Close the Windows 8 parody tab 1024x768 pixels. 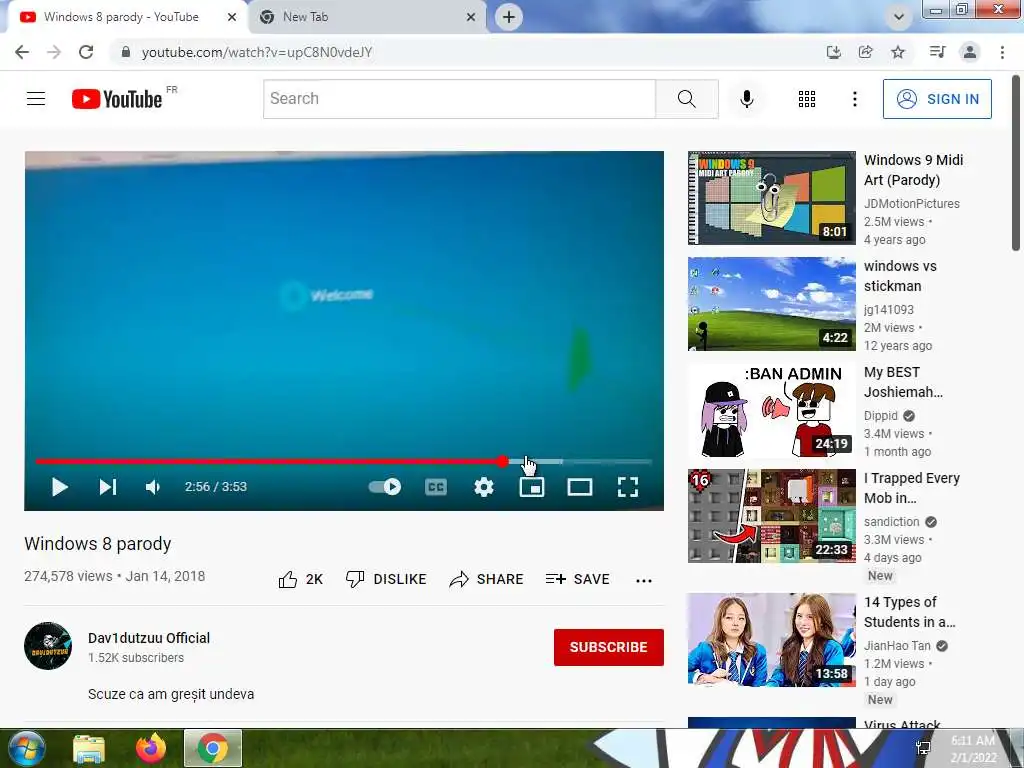pos(232,17)
